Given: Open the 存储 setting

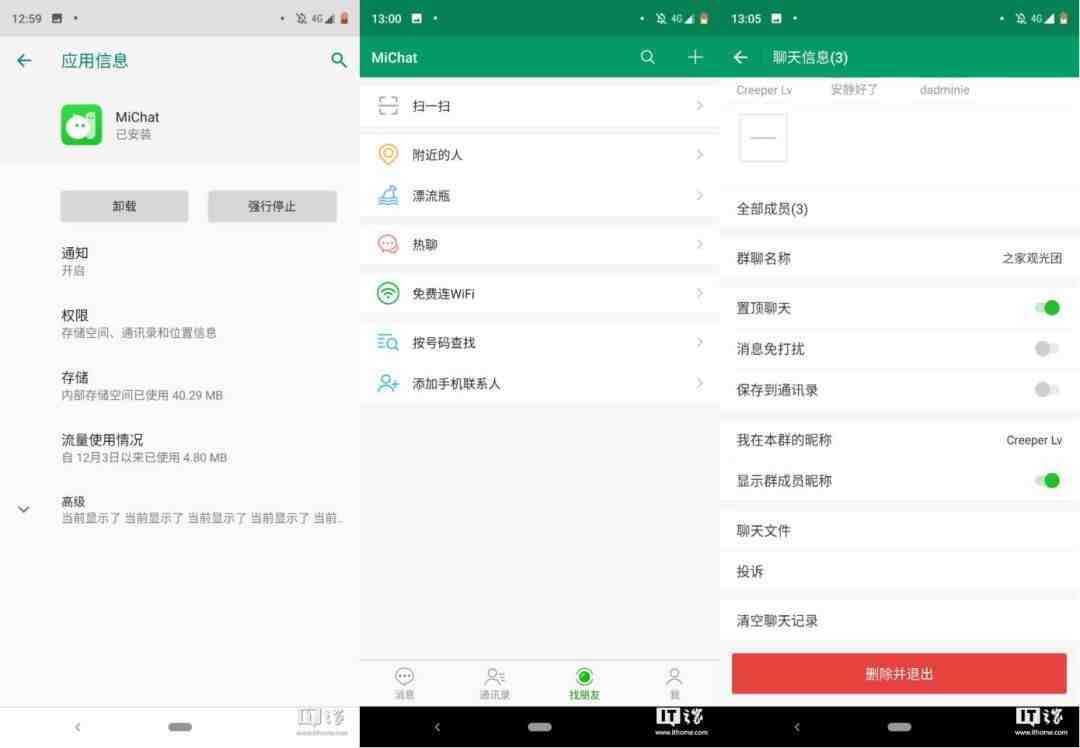Looking at the screenshot, I should [180, 386].
